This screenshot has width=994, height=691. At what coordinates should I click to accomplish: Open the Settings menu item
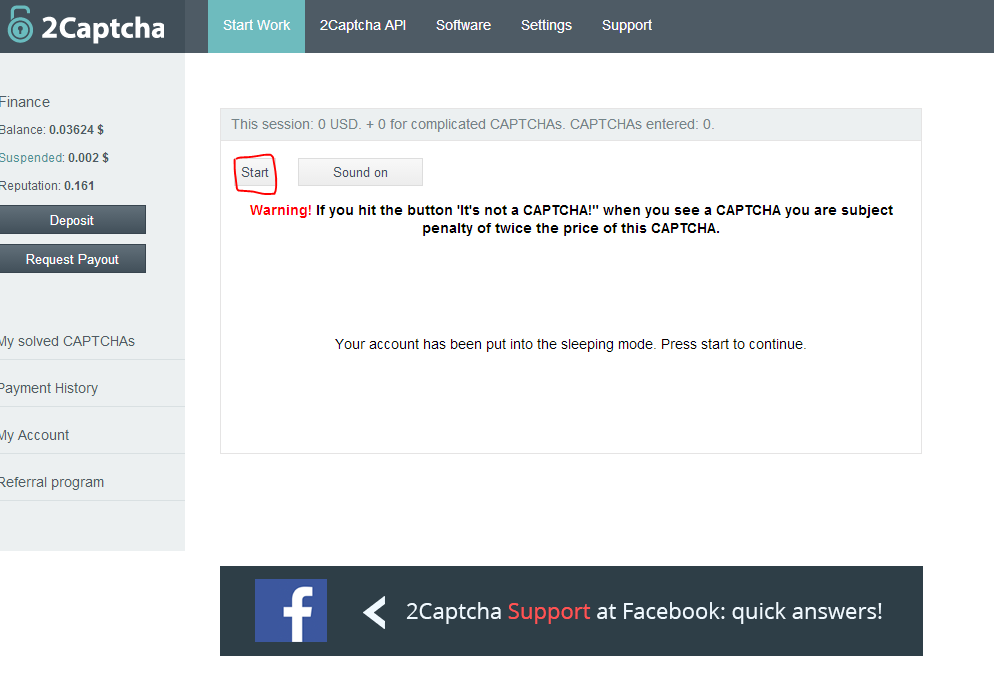(546, 25)
